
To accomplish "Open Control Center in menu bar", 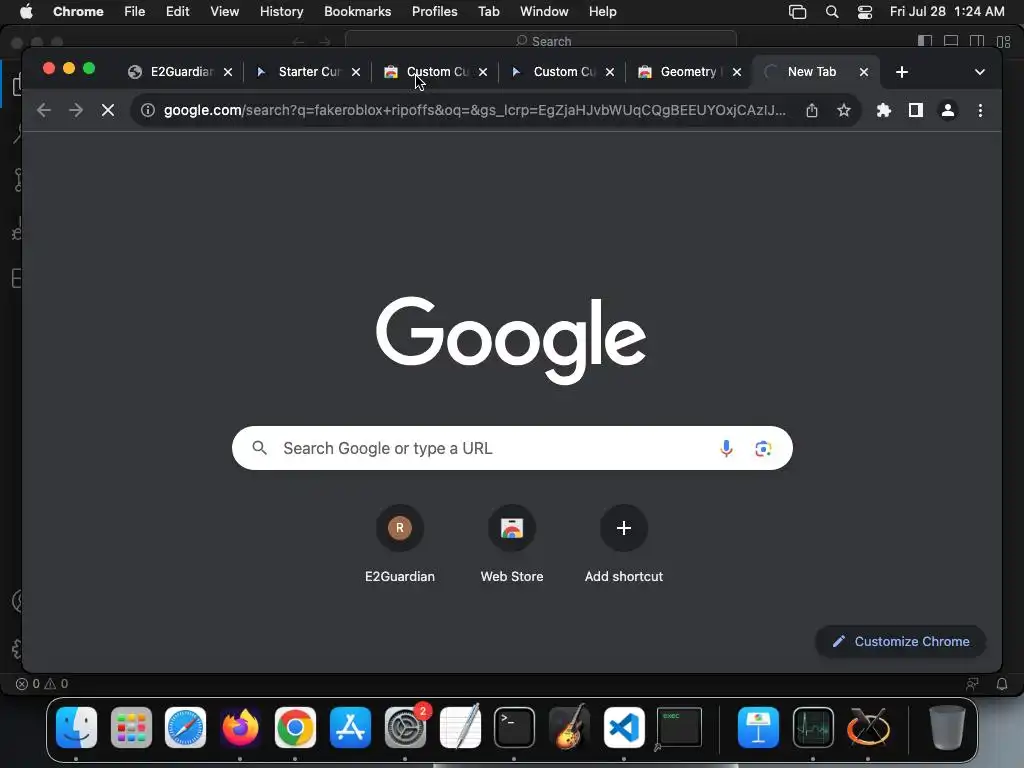I will click(865, 12).
